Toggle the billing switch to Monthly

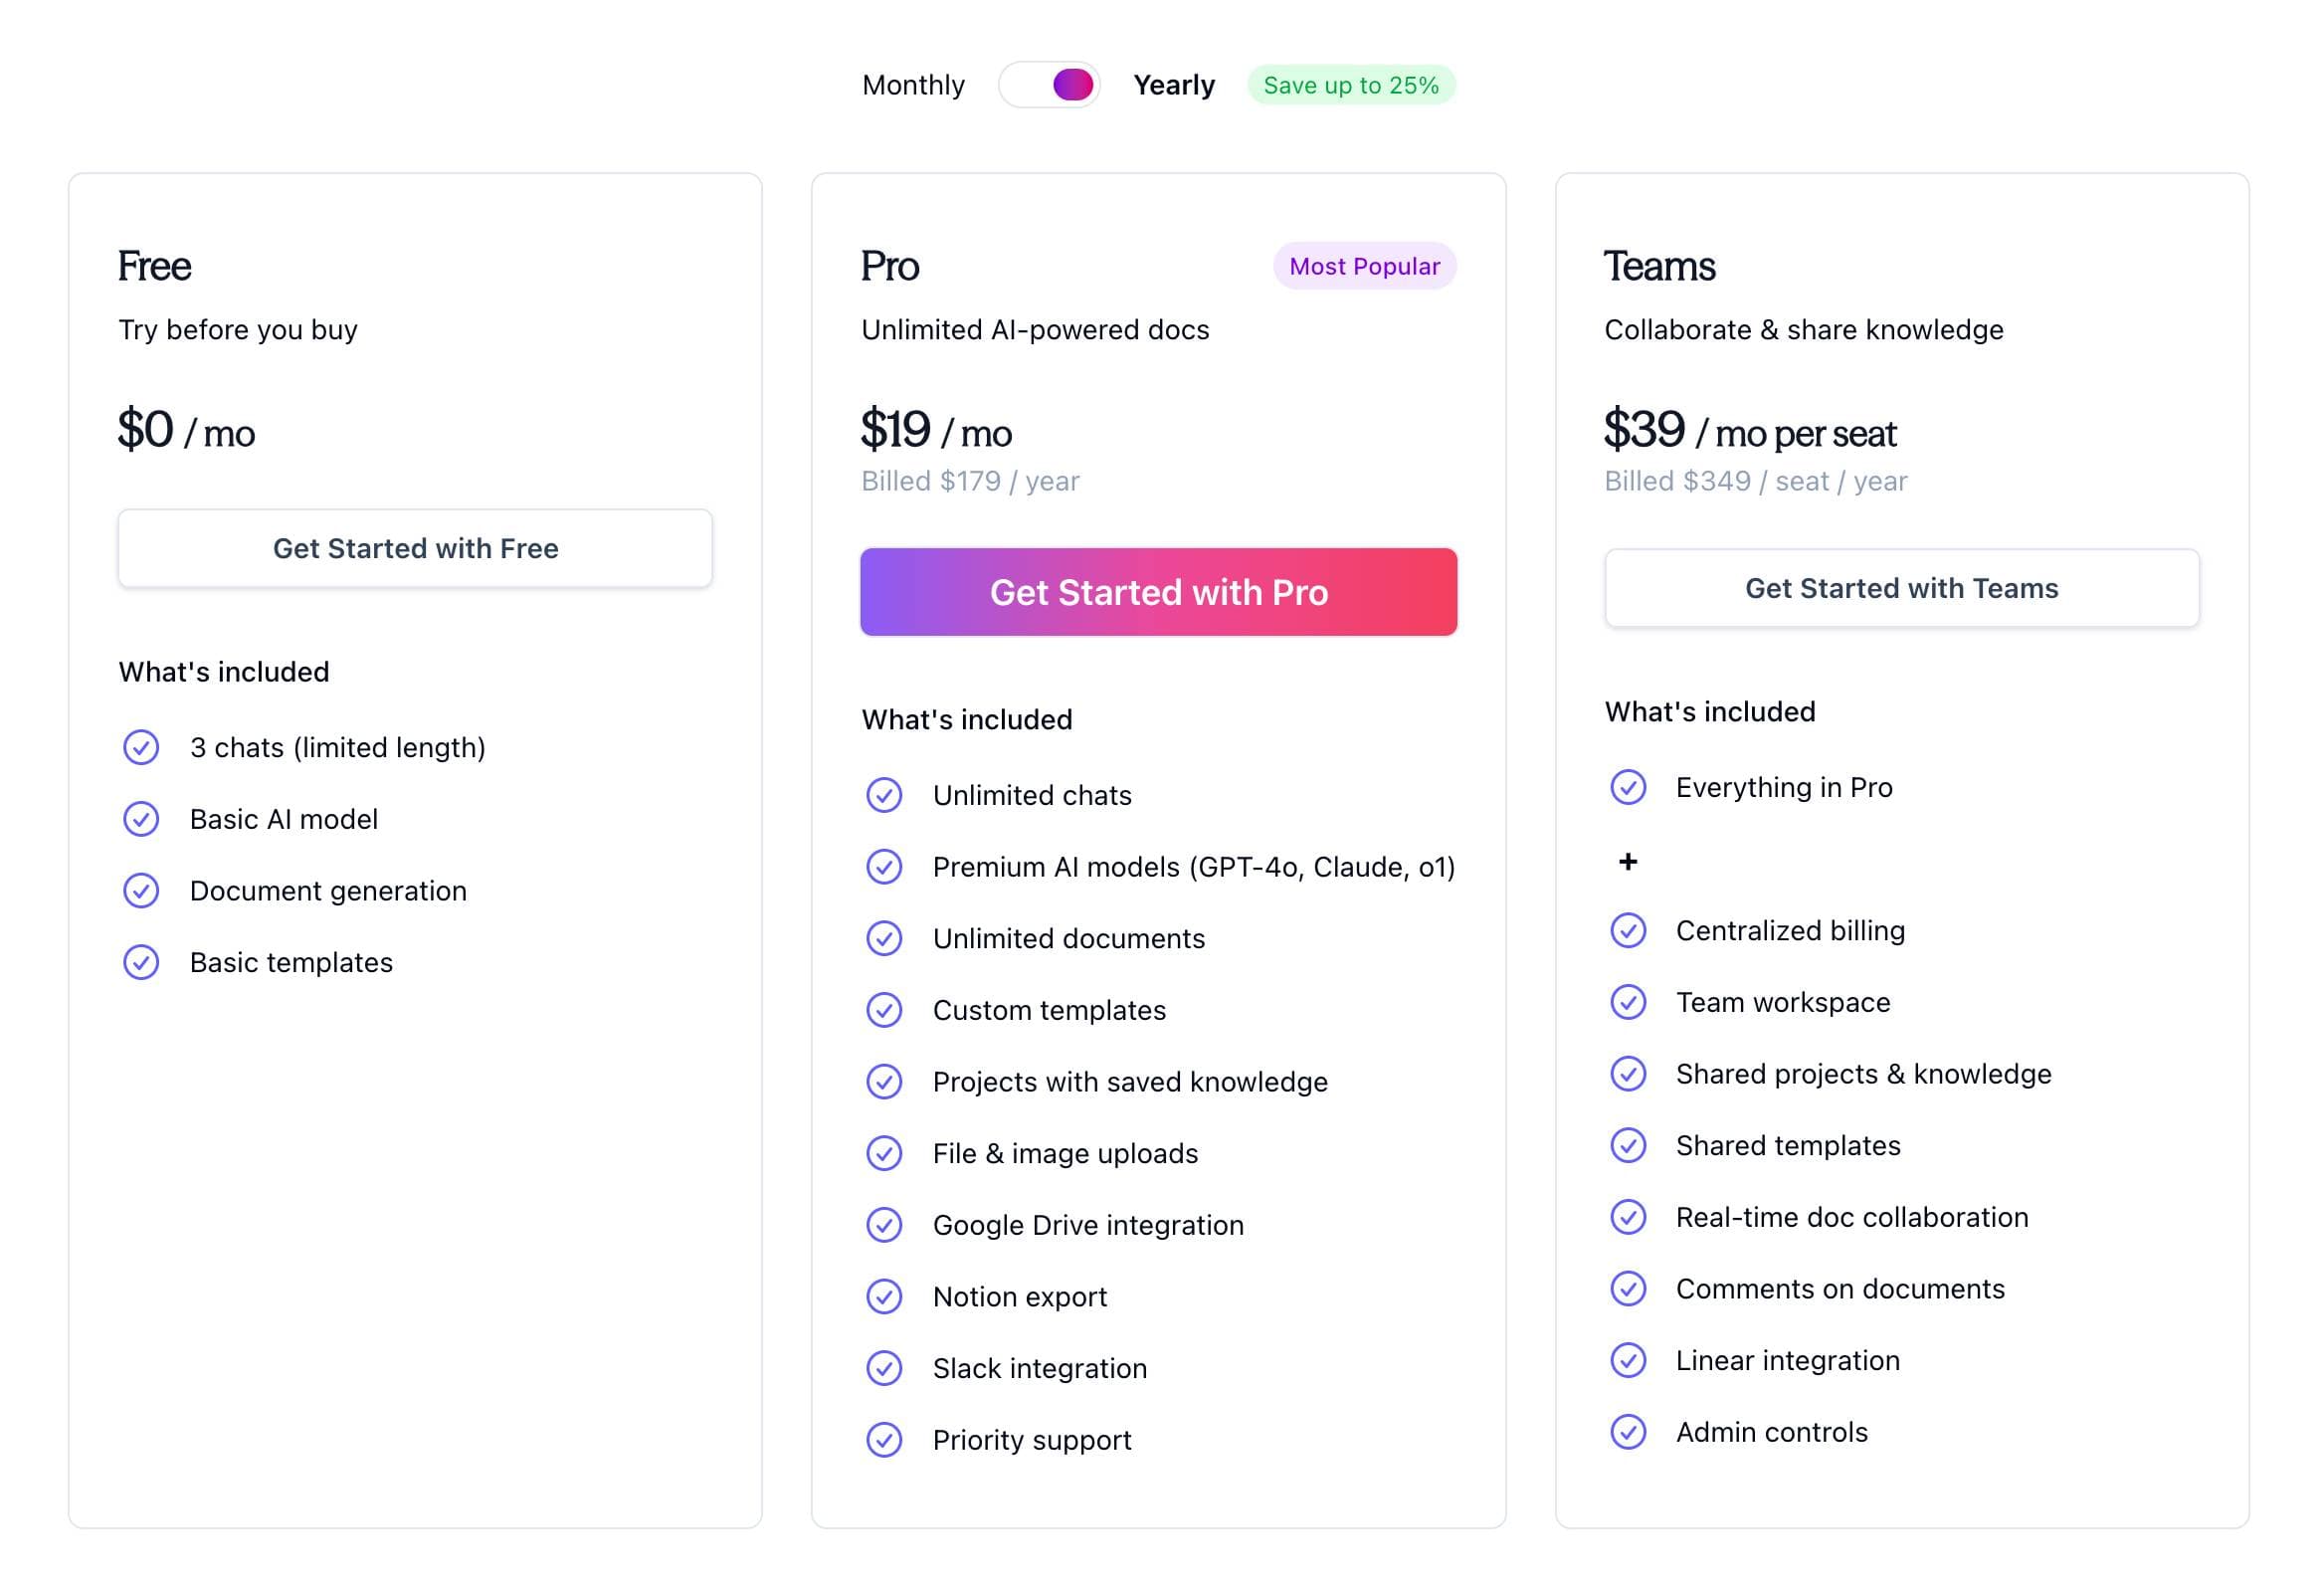coord(1049,84)
